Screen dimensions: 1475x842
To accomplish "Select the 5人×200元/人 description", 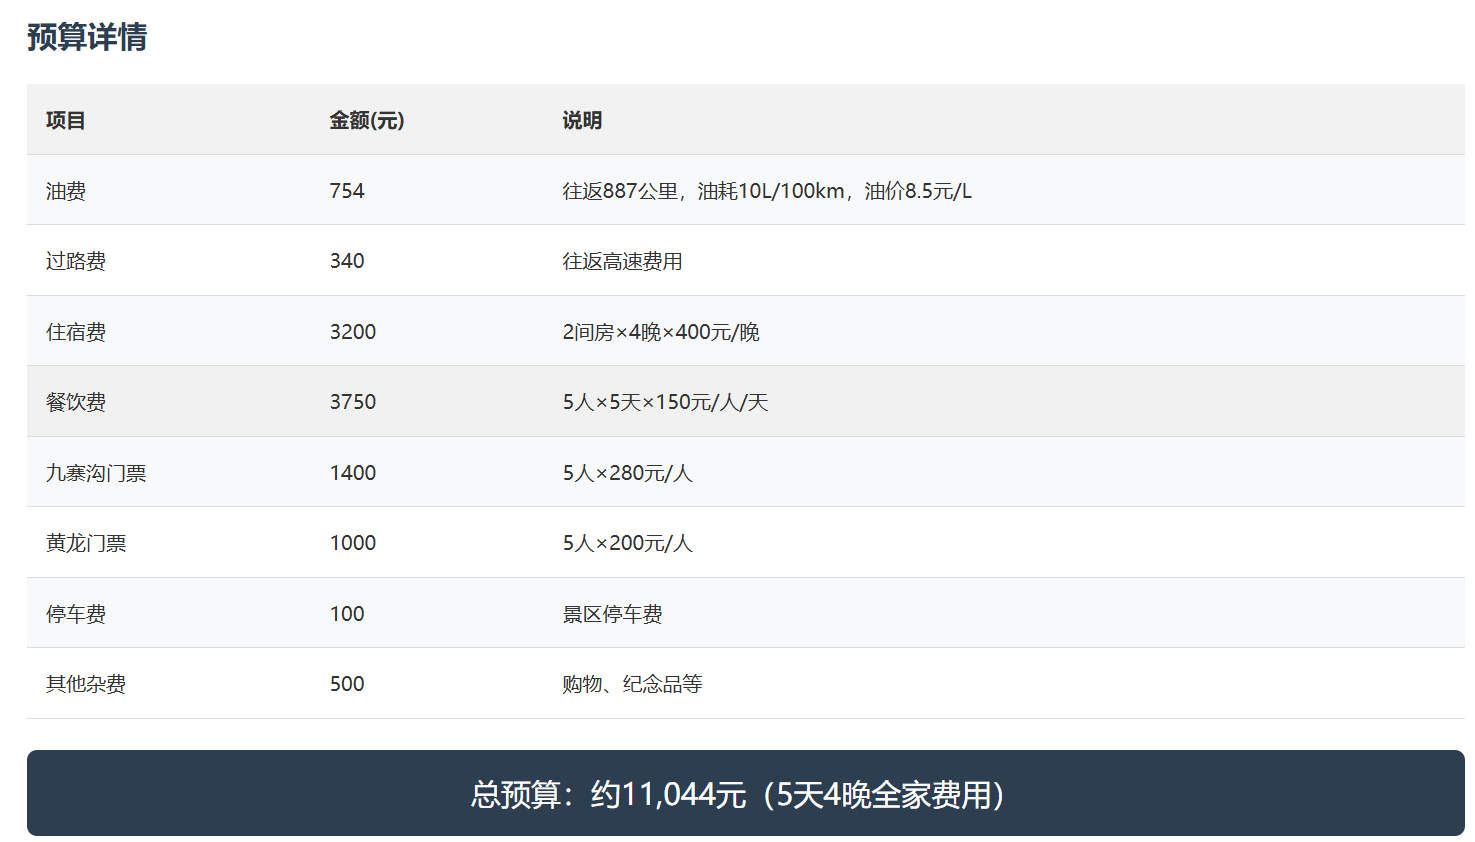I will tap(627, 543).
